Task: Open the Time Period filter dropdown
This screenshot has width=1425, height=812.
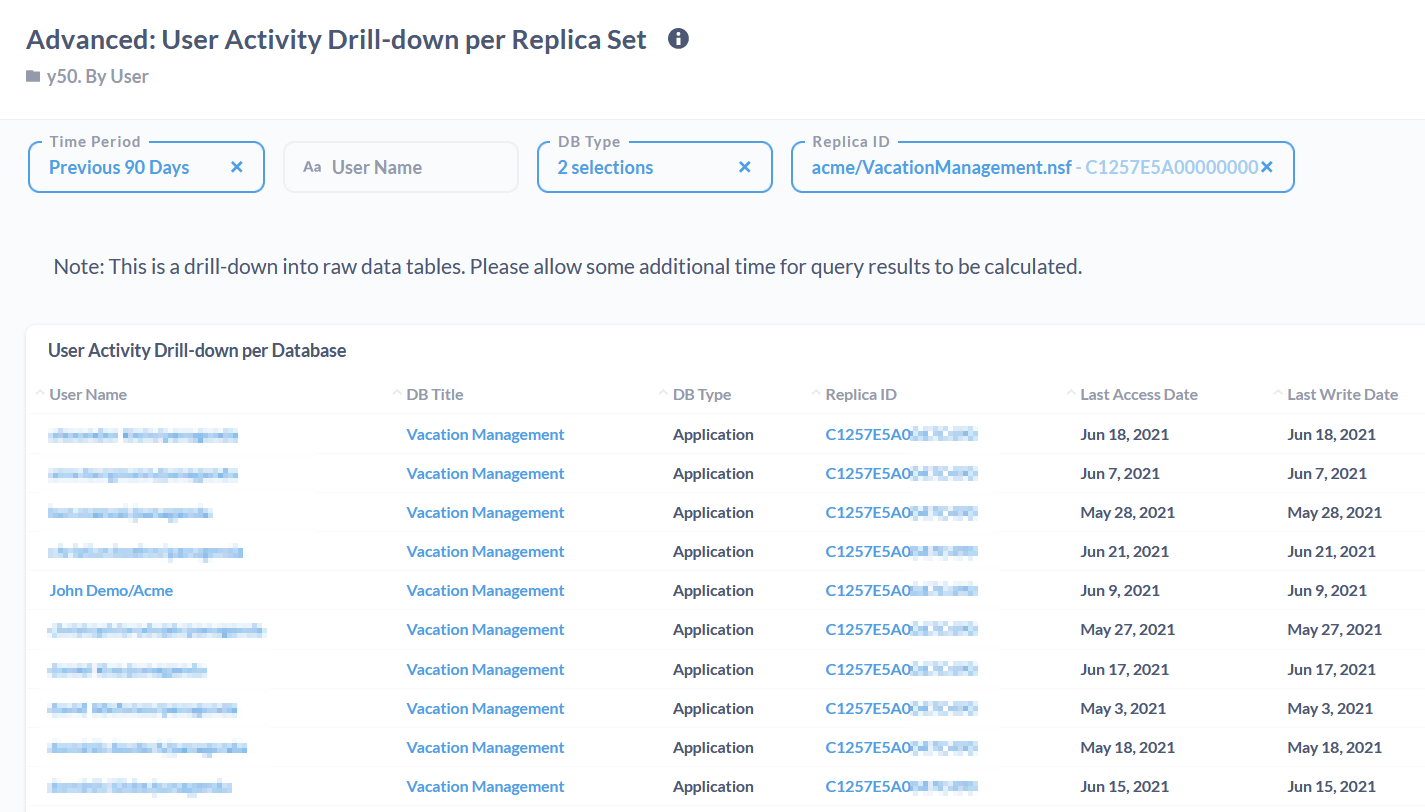Action: point(120,167)
